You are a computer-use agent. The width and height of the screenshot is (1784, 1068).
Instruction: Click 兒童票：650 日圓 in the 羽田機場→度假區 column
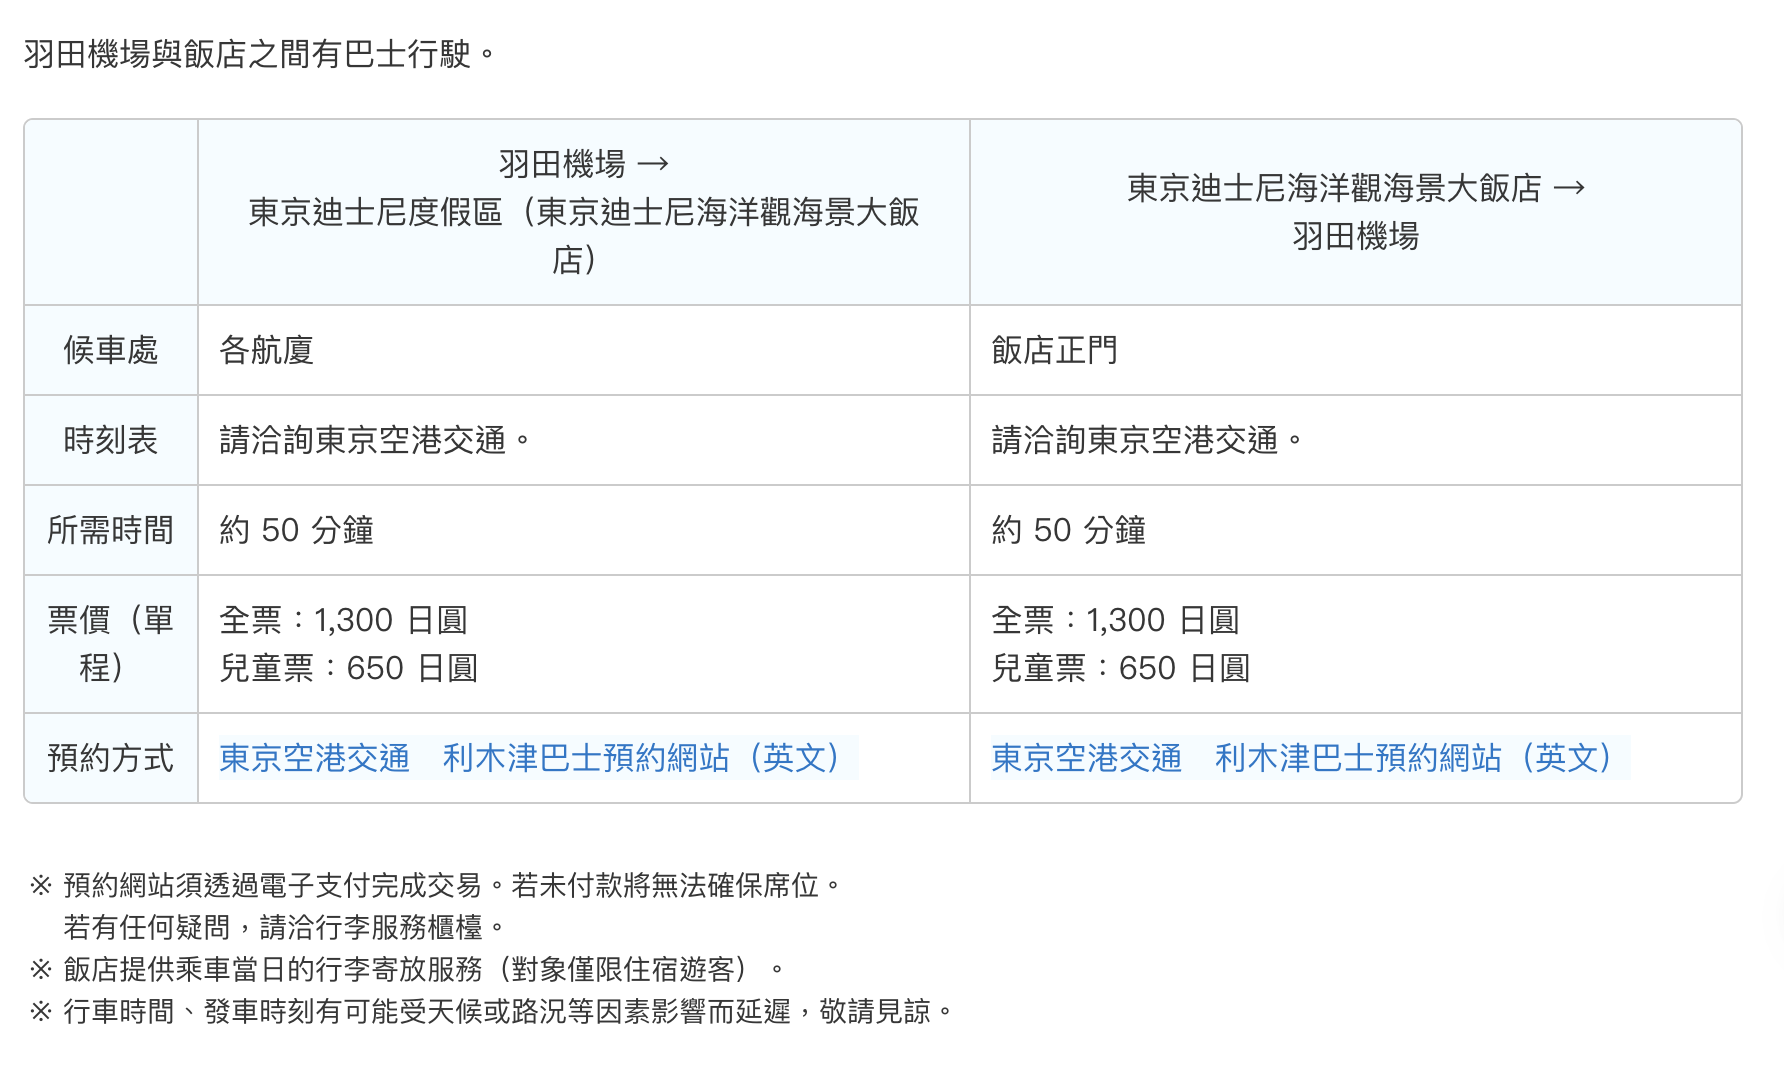348,668
